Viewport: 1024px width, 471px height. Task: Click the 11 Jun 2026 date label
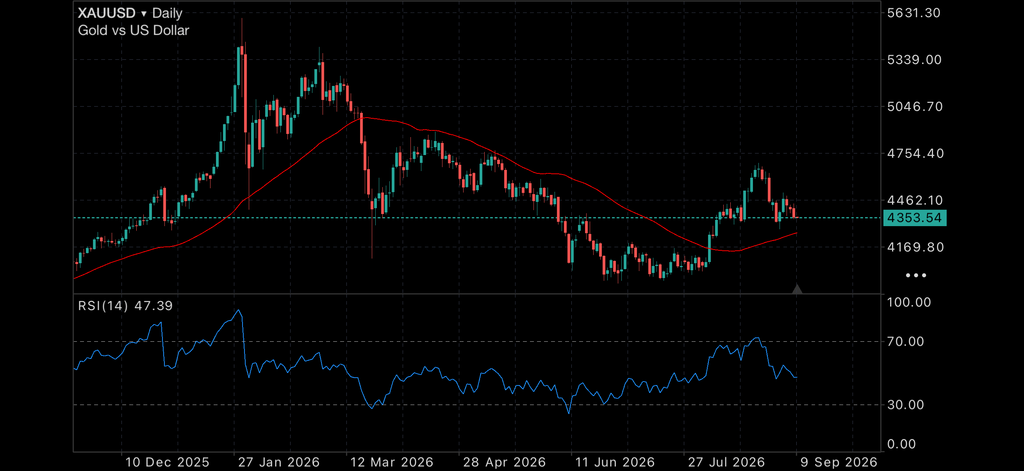(615, 462)
